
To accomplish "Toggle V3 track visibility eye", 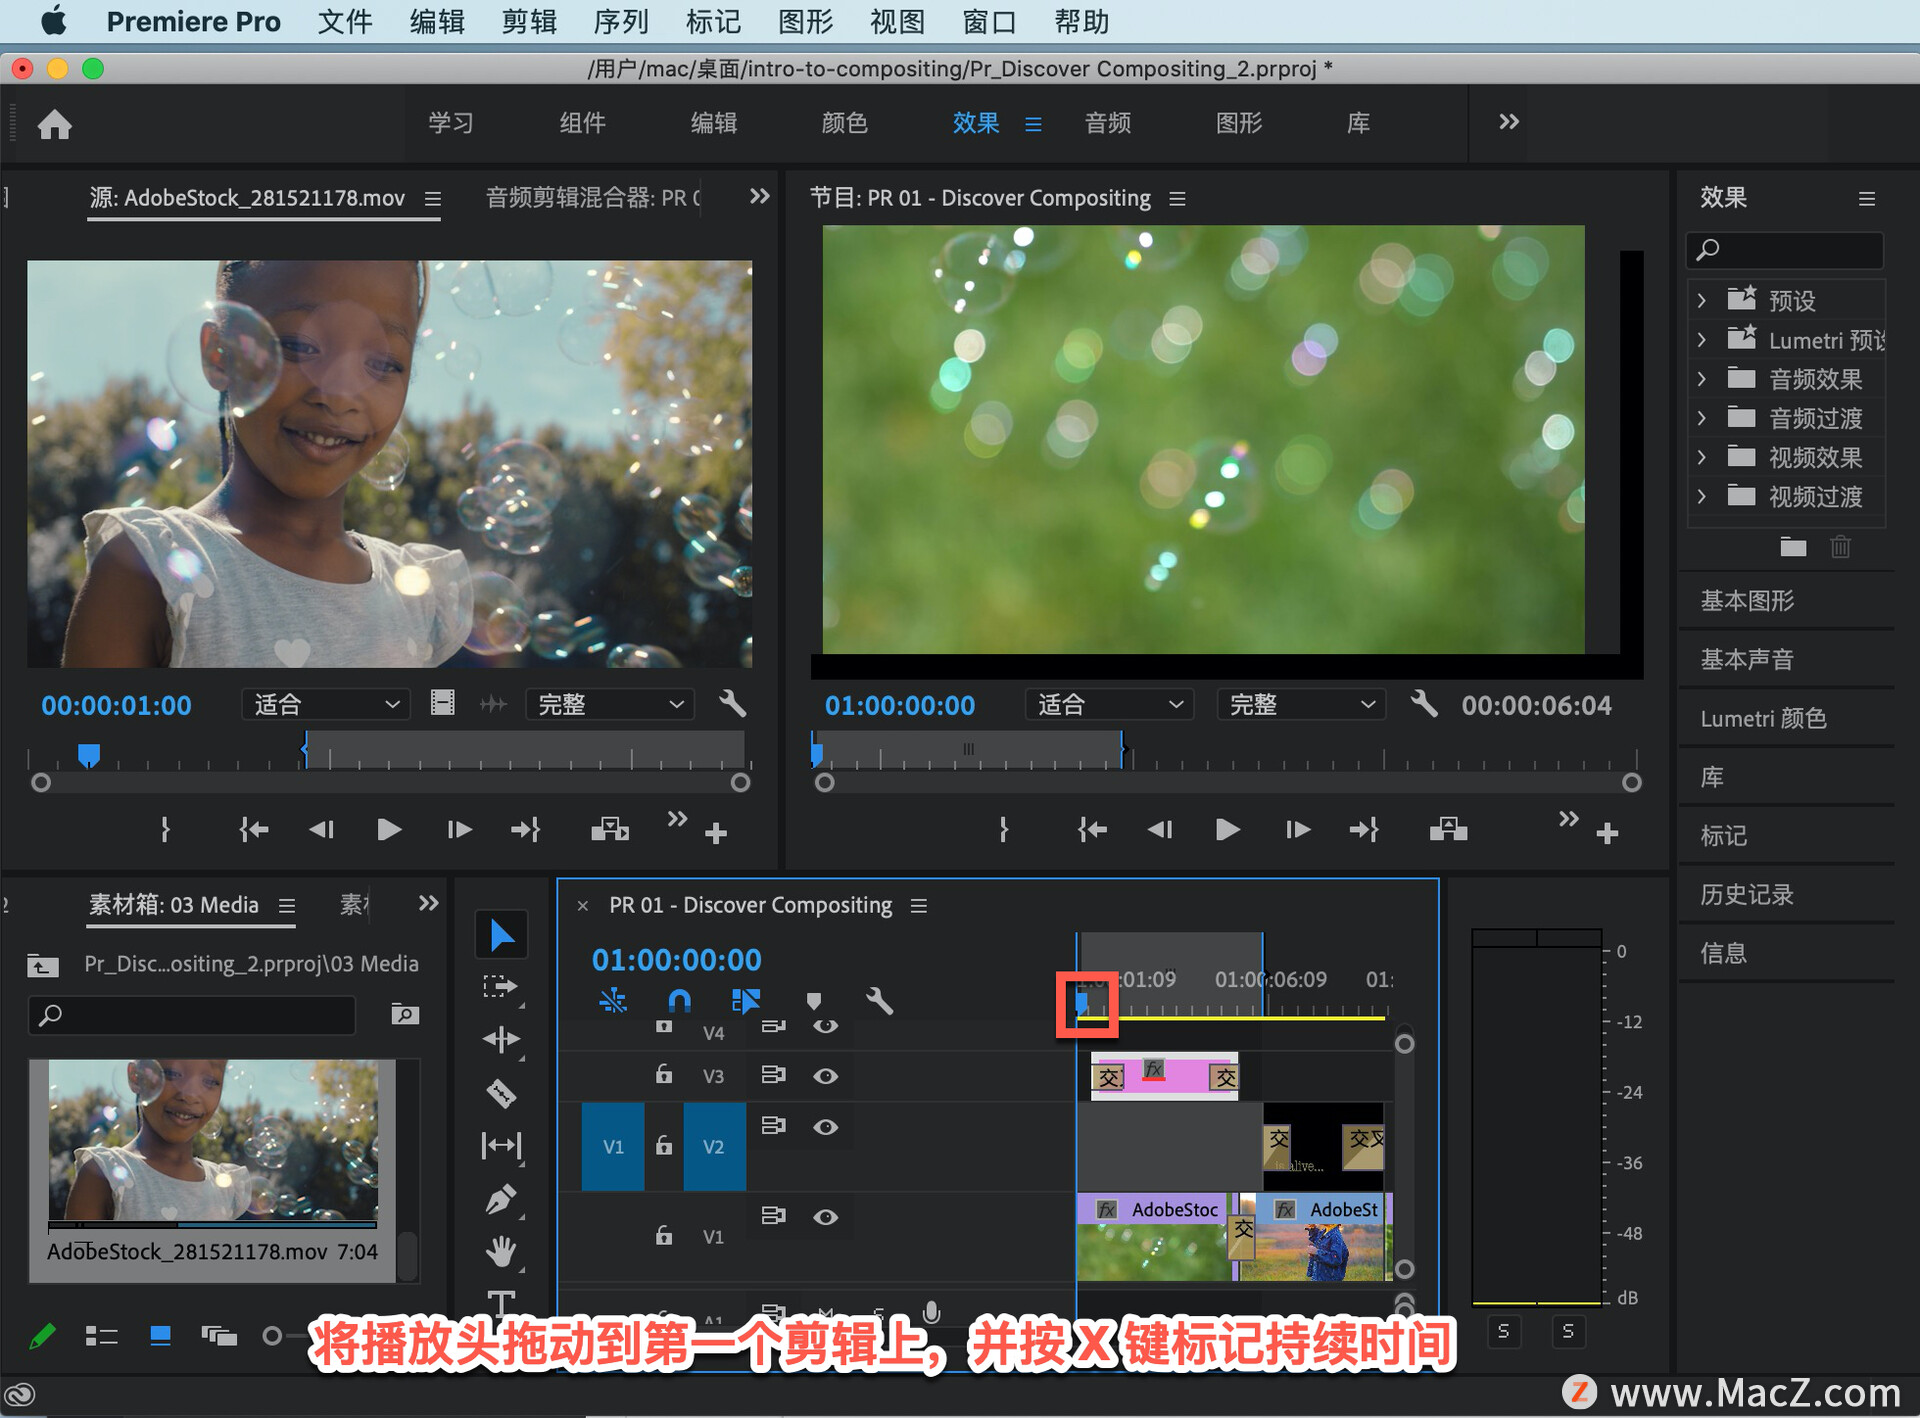I will (x=826, y=1076).
